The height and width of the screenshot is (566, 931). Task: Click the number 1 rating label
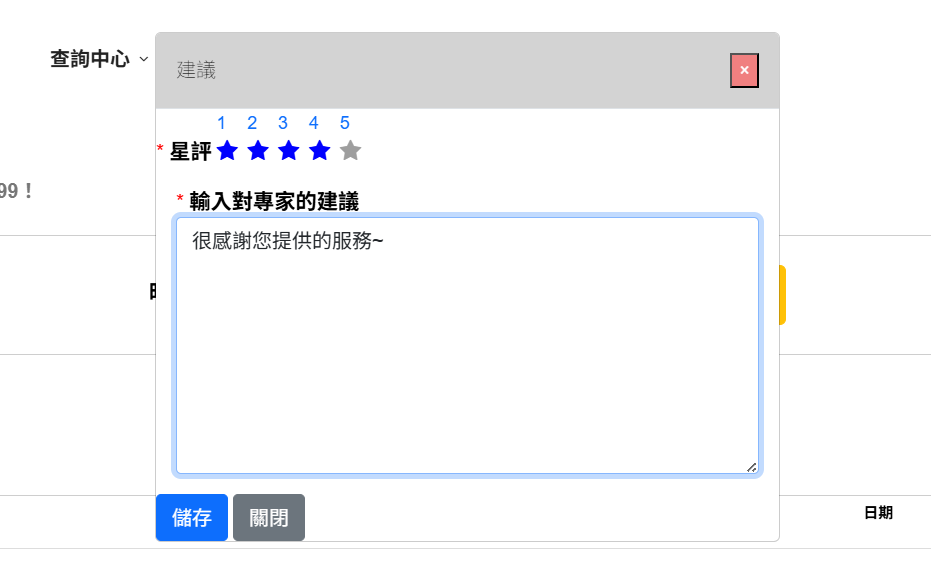click(x=221, y=123)
